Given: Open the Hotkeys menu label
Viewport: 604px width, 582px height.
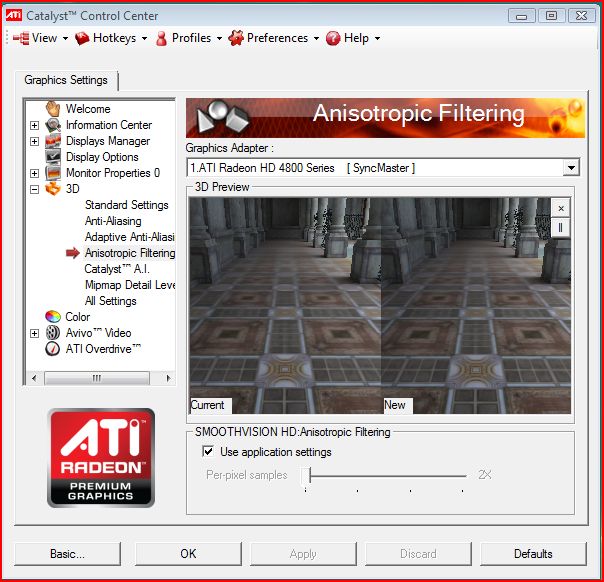Looking at the screenshot, I should [x=114, y=38].
